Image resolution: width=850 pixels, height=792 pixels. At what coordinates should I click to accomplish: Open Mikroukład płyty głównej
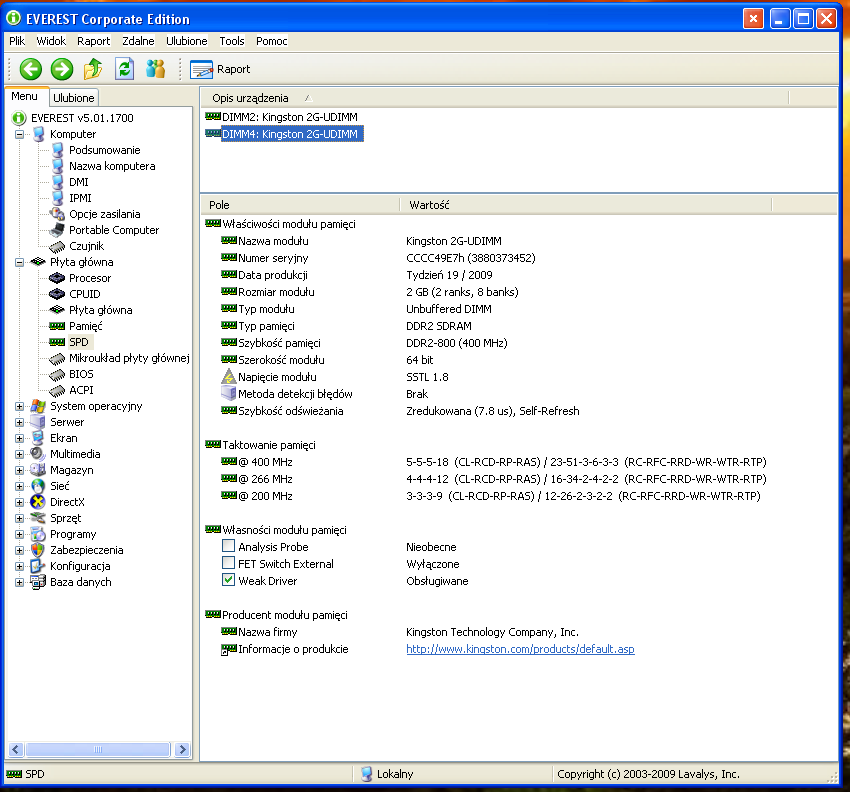129,358
